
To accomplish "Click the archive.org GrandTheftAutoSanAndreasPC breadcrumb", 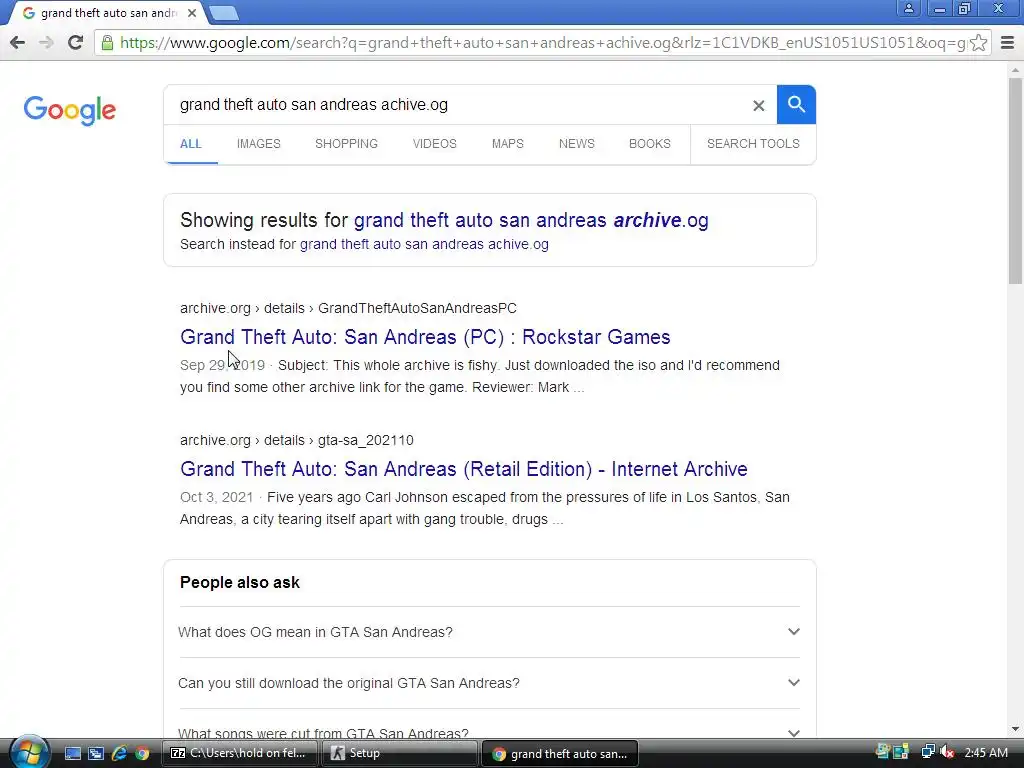I will click(348, 308).
